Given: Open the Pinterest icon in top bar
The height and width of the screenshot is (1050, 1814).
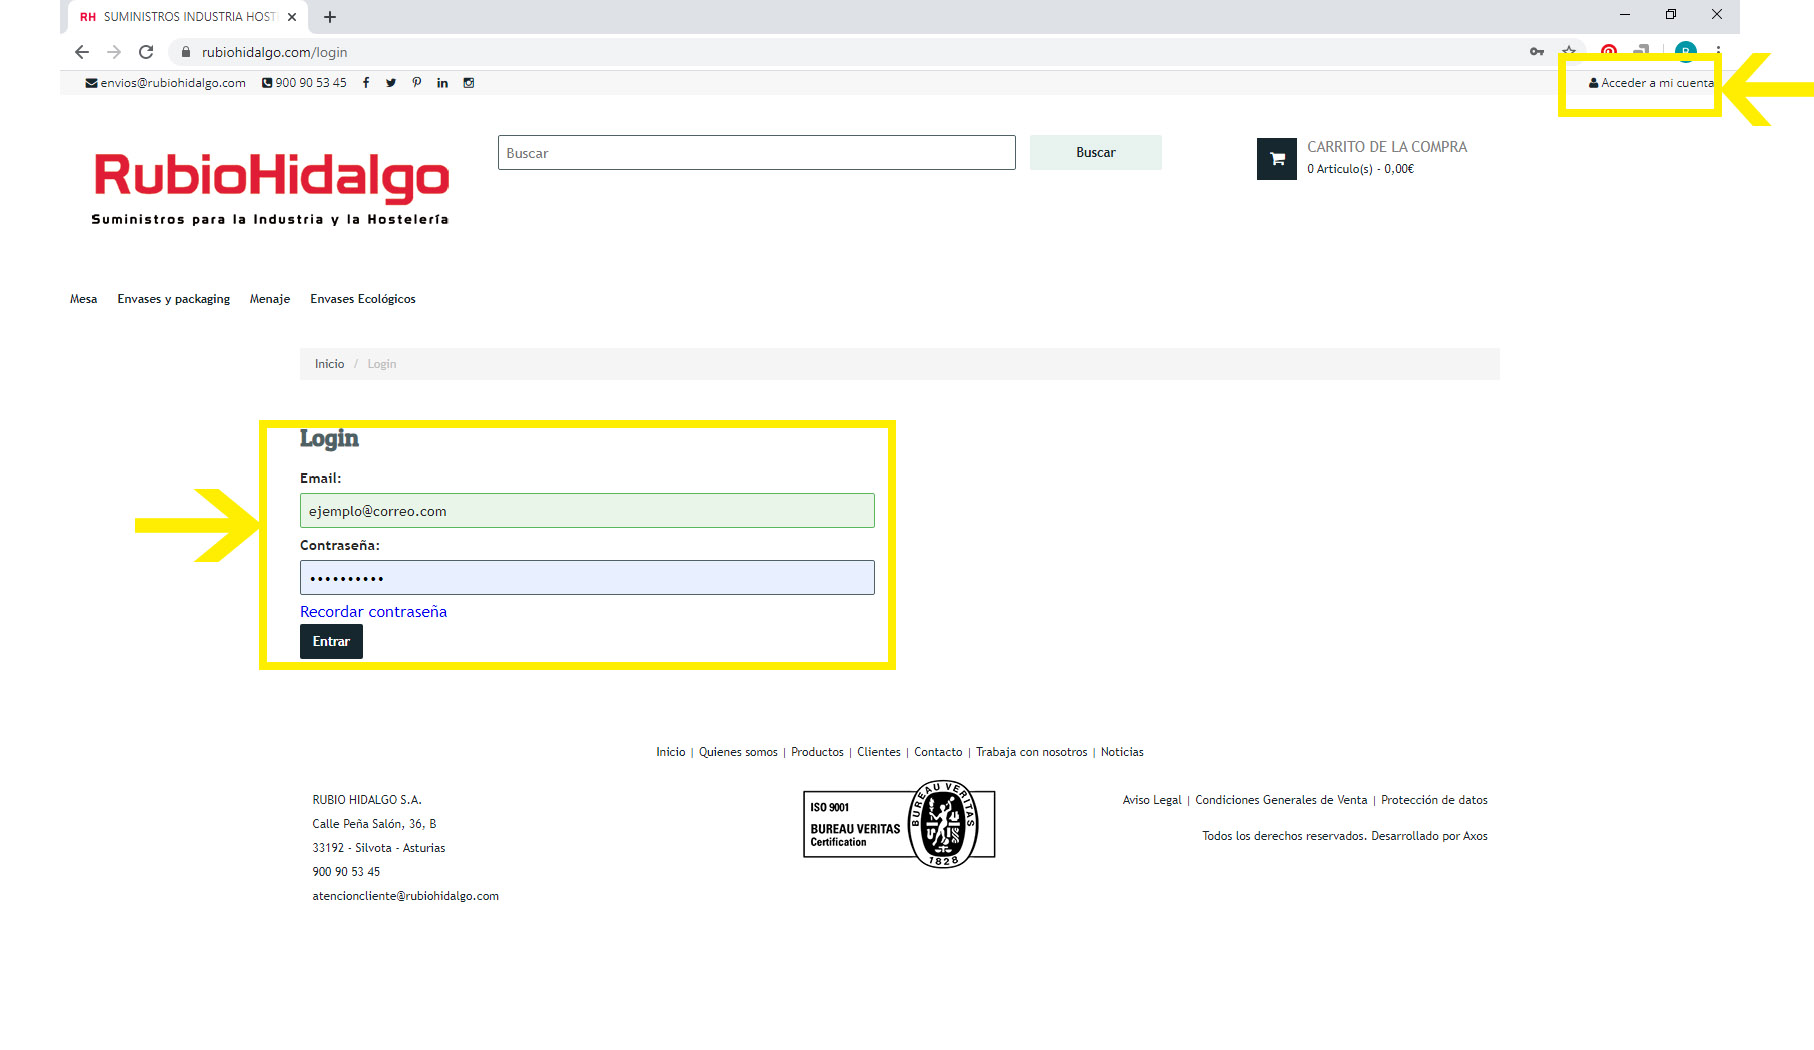Looking at the screenshot, I should point(417,83).
